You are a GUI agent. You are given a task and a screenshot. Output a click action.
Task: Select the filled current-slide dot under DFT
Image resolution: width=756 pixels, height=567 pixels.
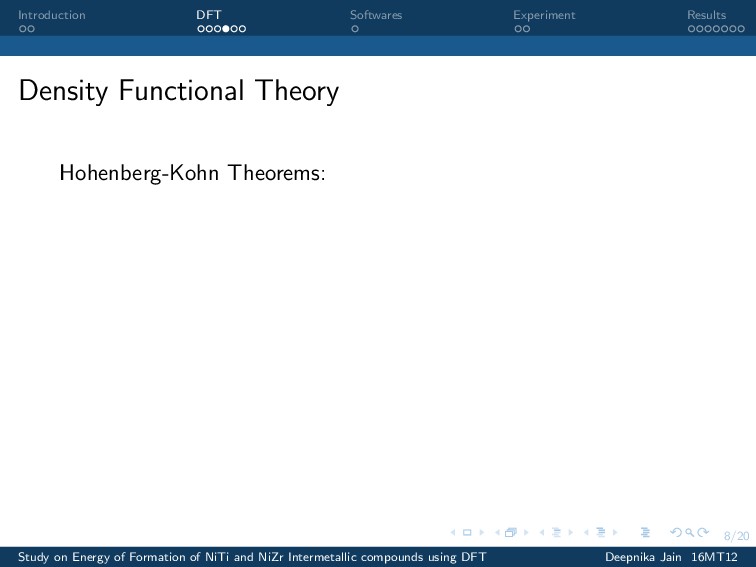coord(226,29)
